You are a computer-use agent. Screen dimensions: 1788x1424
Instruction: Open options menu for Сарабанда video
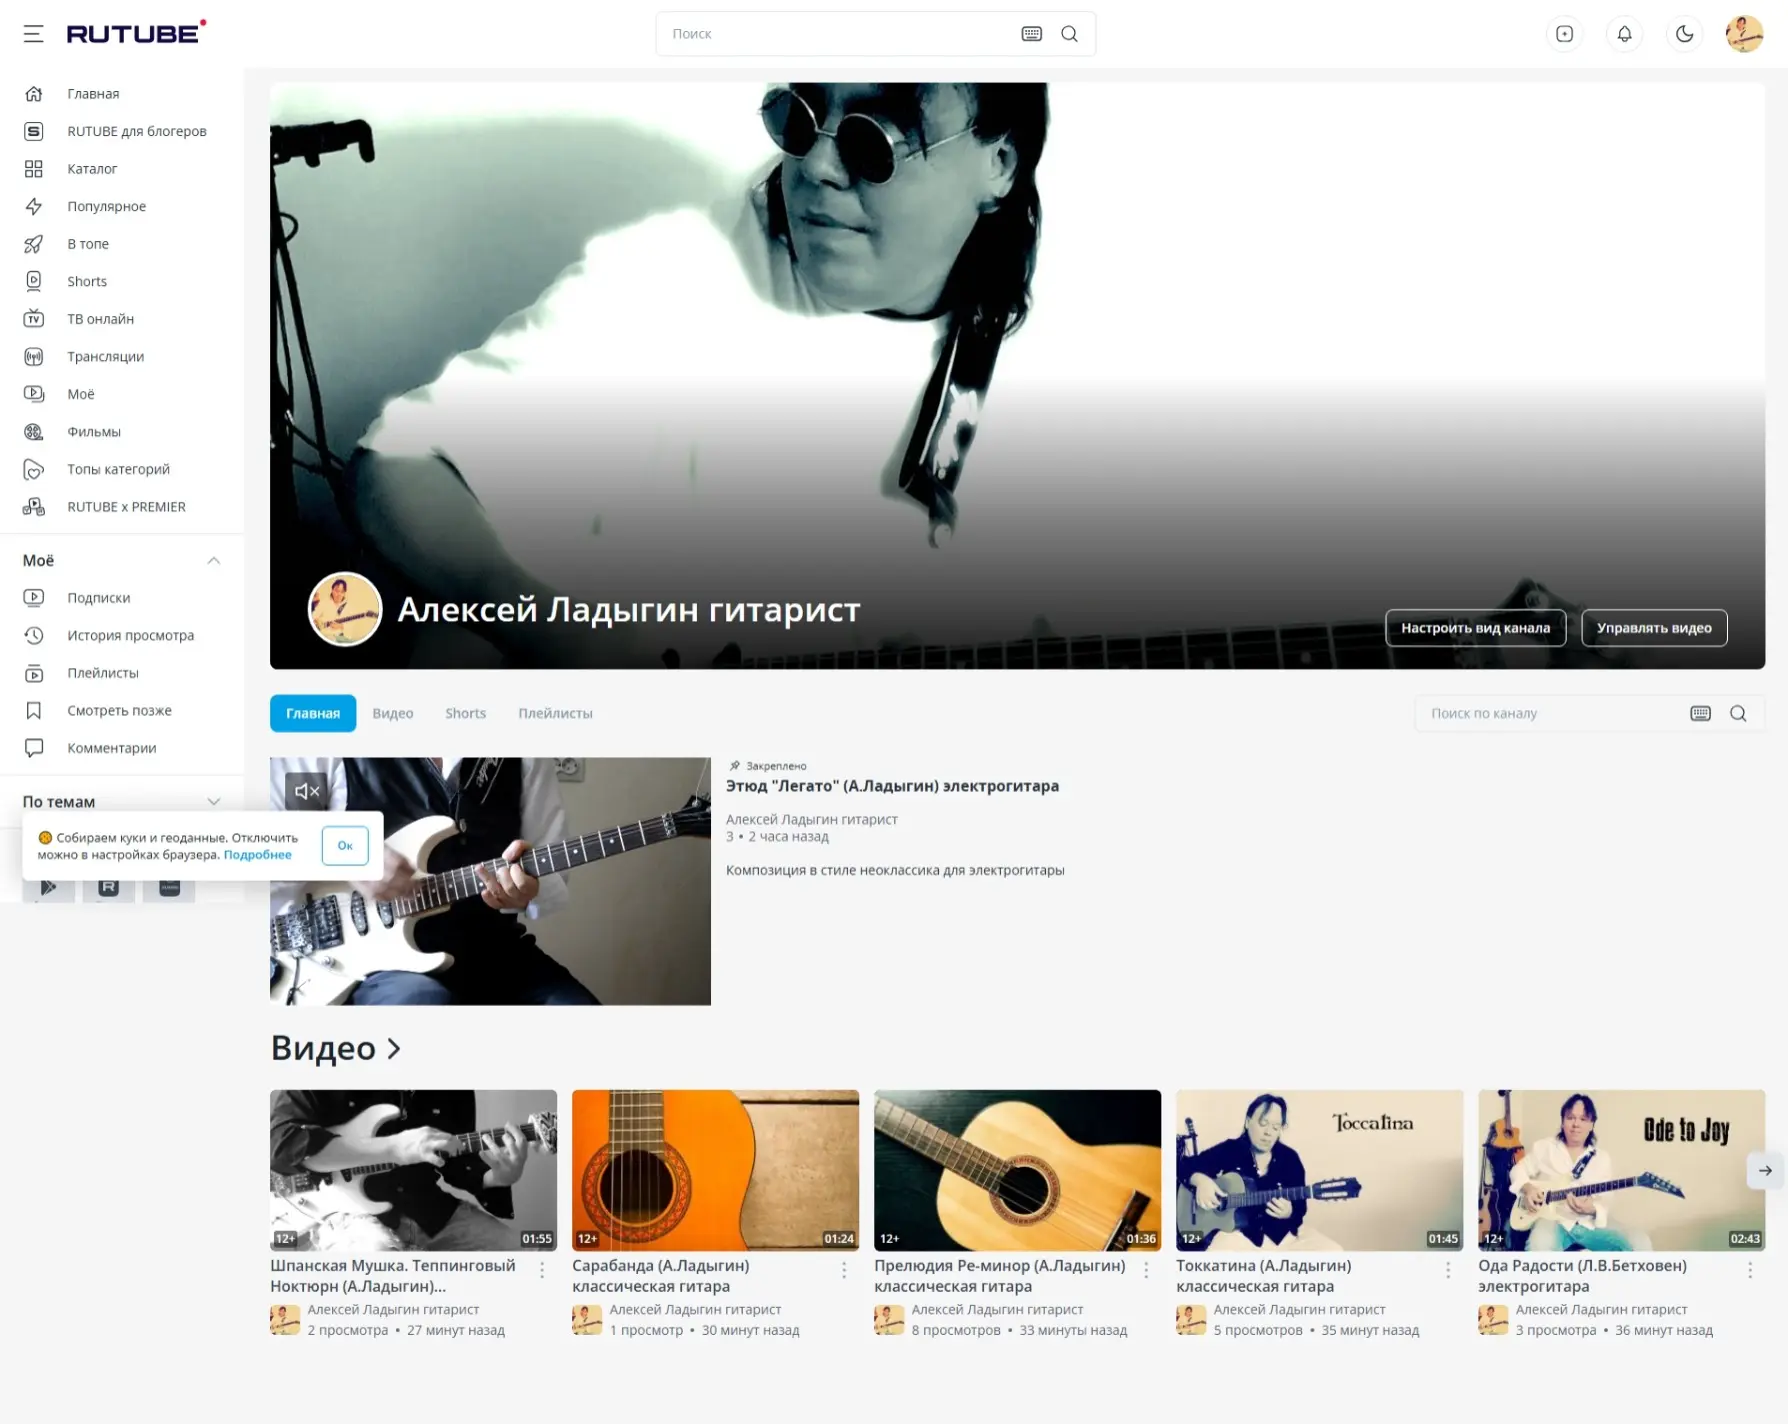[844, 1269]
